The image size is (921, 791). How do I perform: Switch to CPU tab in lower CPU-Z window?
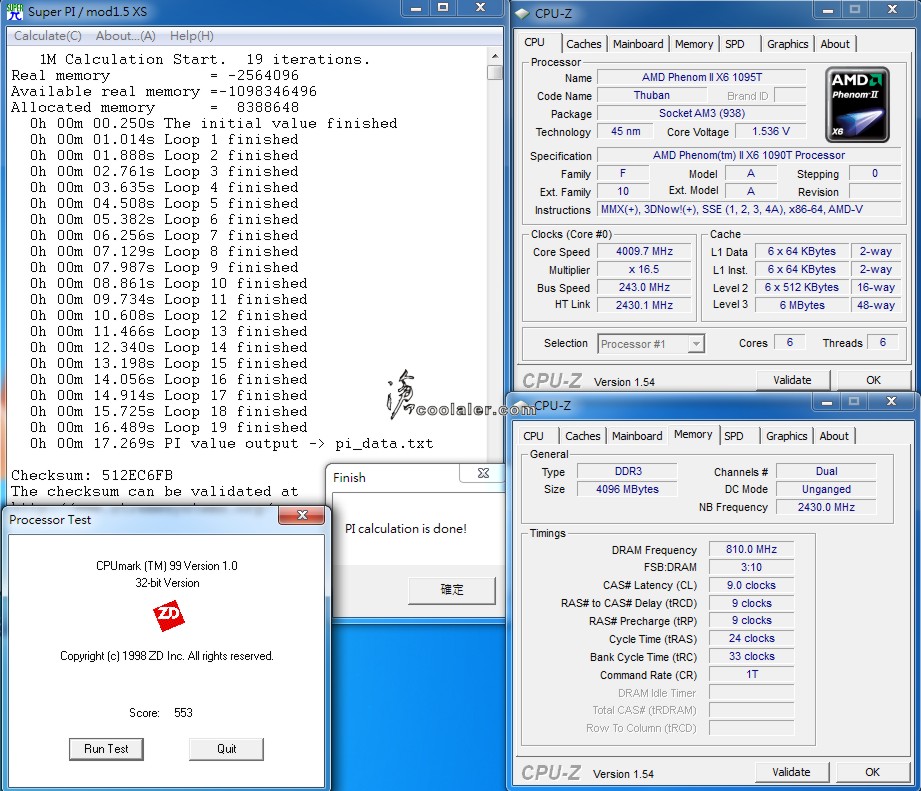coord(533,436)
